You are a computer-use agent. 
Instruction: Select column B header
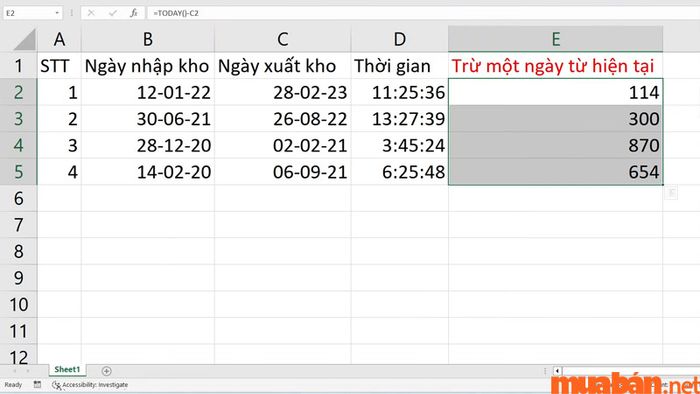[x=148, y=39]
